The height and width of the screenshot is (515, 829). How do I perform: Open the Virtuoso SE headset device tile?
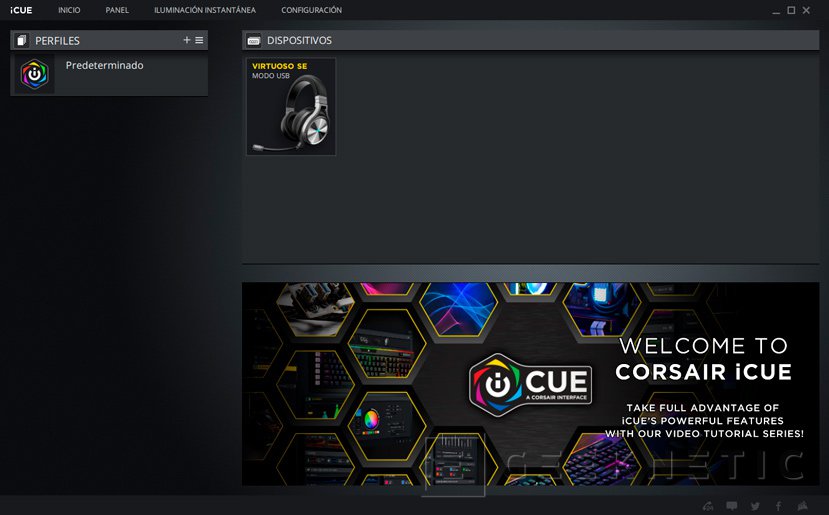[x=291, y=106]
